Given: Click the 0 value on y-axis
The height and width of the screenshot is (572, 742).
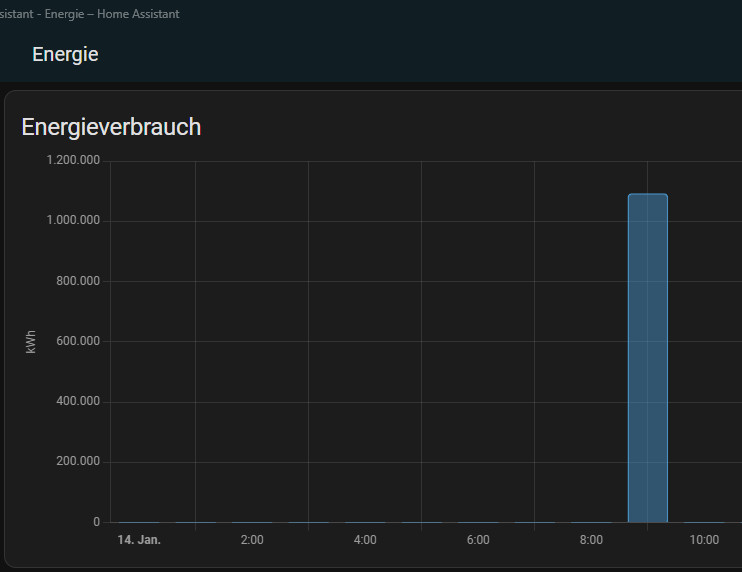Looking at the screenshot, I should tap(97, 522).
